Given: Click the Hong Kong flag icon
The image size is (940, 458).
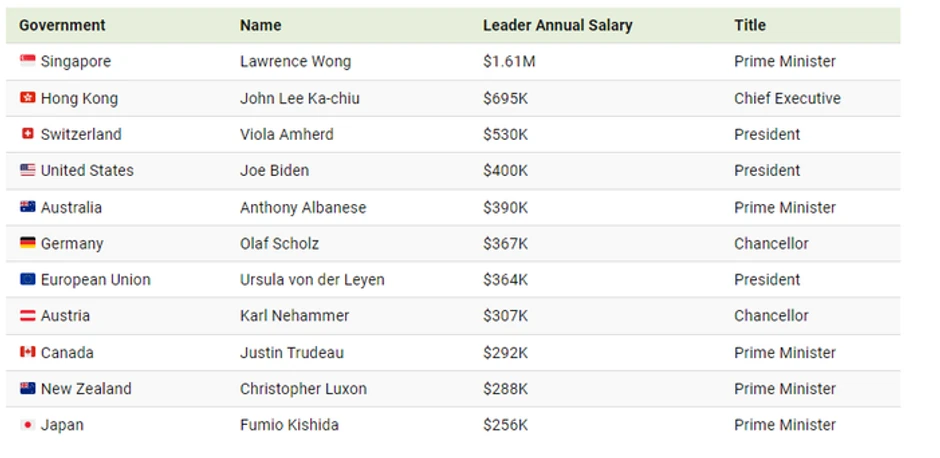Looking at the screenshot, I should (28, 98).
